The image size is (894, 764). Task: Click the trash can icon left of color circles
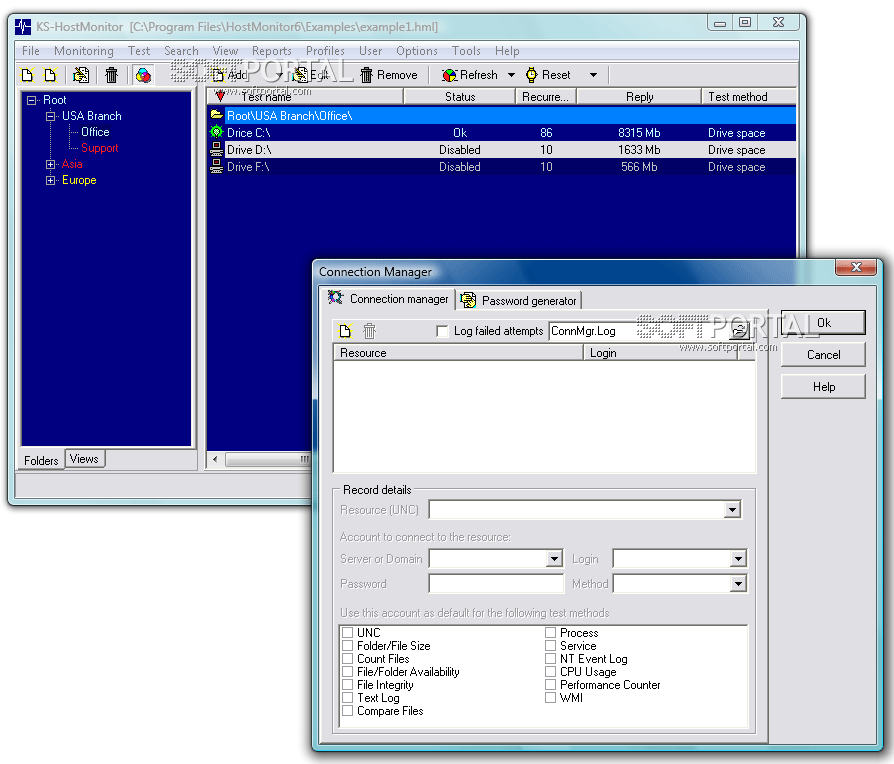[111, 75]
